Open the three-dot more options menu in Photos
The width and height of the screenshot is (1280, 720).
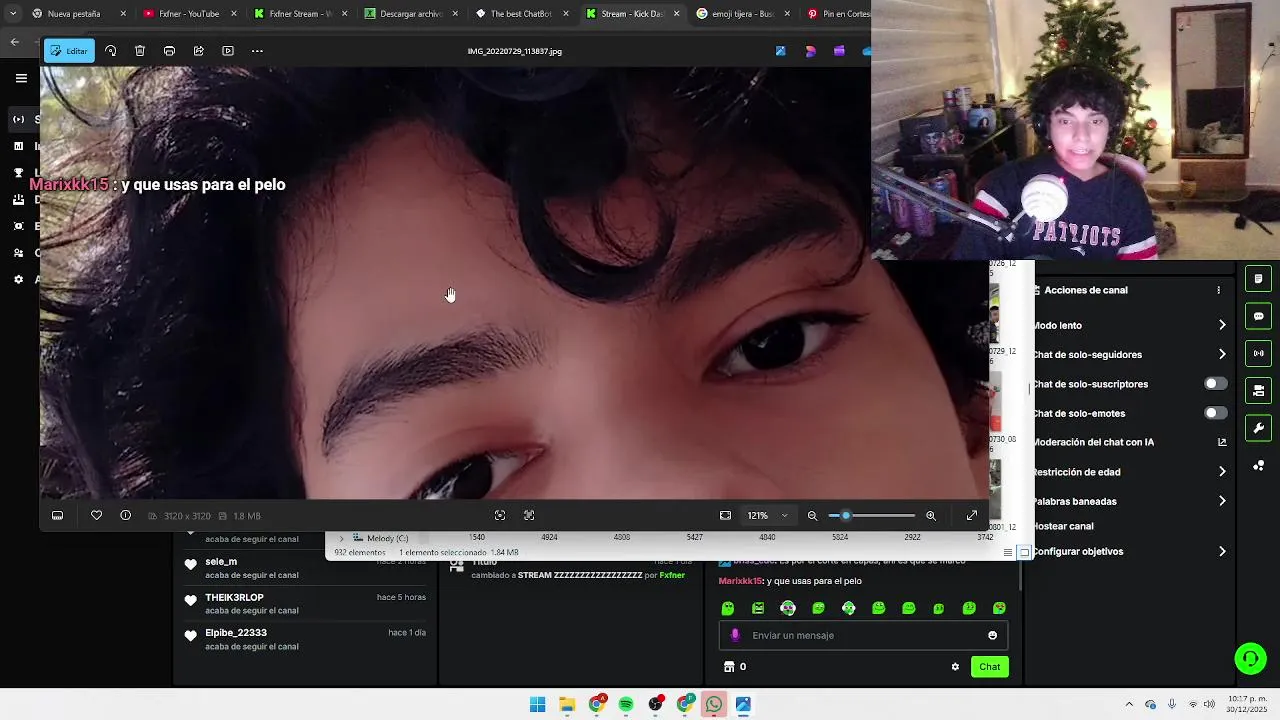click(x=257, y=51)
